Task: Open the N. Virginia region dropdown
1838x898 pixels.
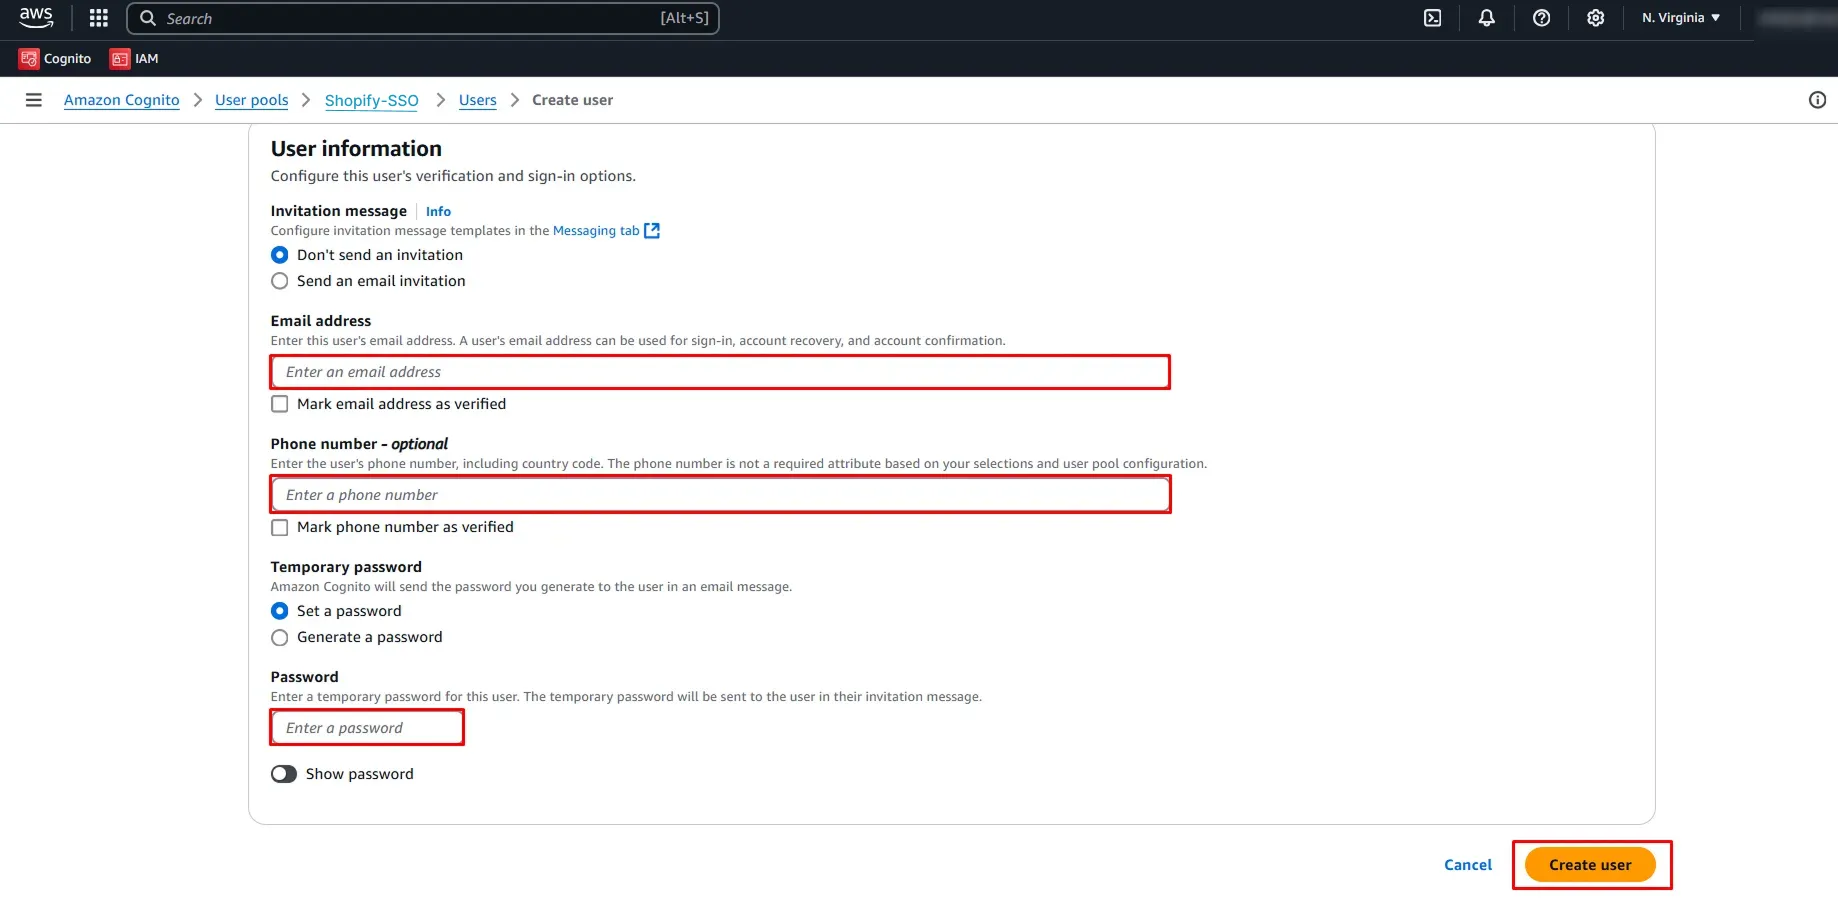Action: tap(1681, 18)
